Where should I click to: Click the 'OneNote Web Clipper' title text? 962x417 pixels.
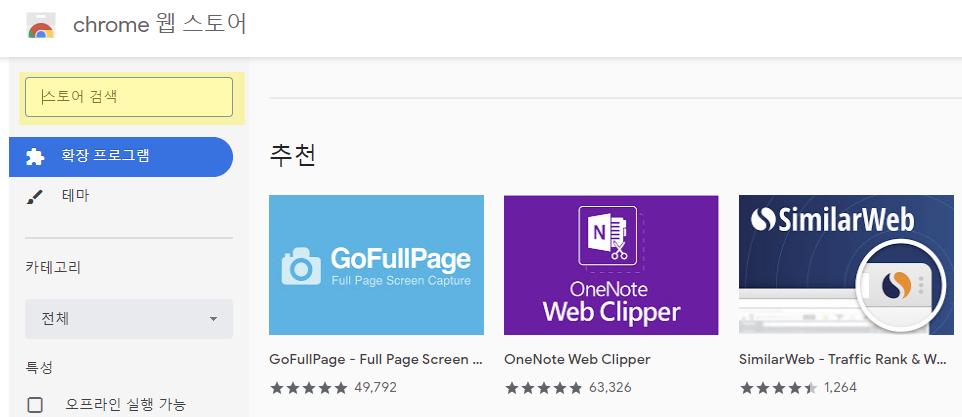coord(577,359)
